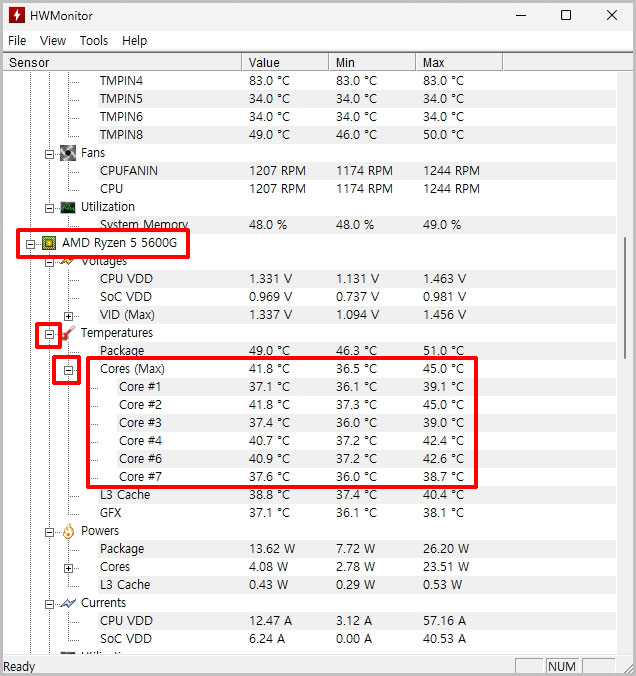Expand the VID (Max) entry
The image size is (636, 676).
coord(68,316)
